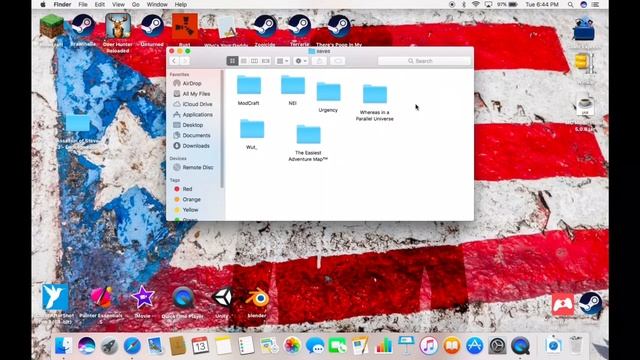Open the Apple menu
640x360 pixels.
(43, 4)
